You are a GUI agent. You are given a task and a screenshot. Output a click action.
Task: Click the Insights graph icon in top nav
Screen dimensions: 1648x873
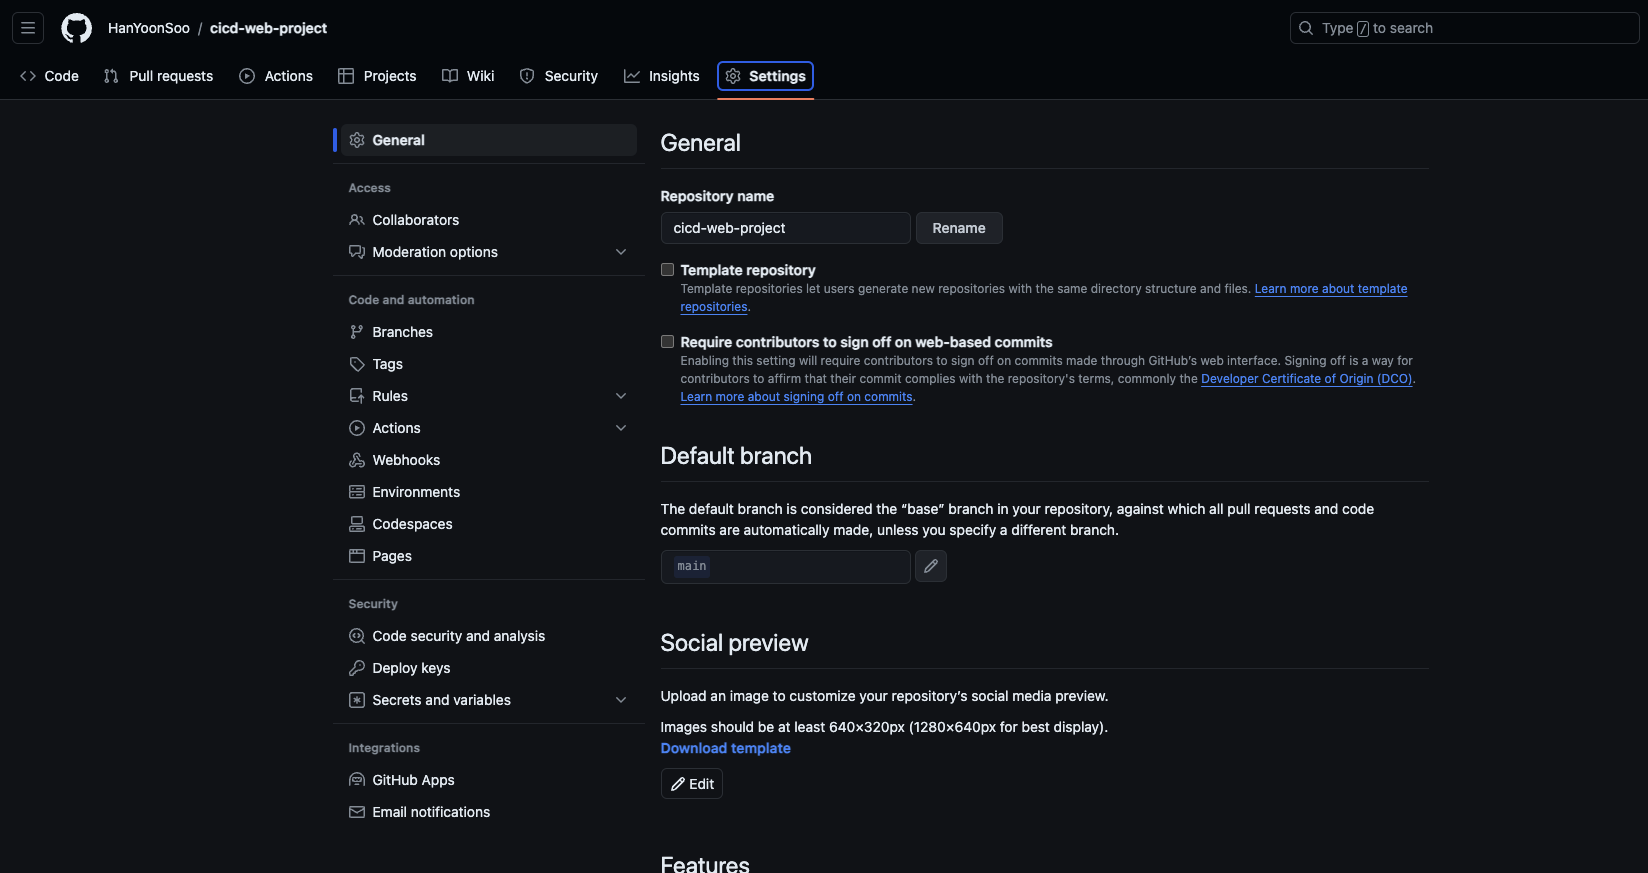pos(632,76)
